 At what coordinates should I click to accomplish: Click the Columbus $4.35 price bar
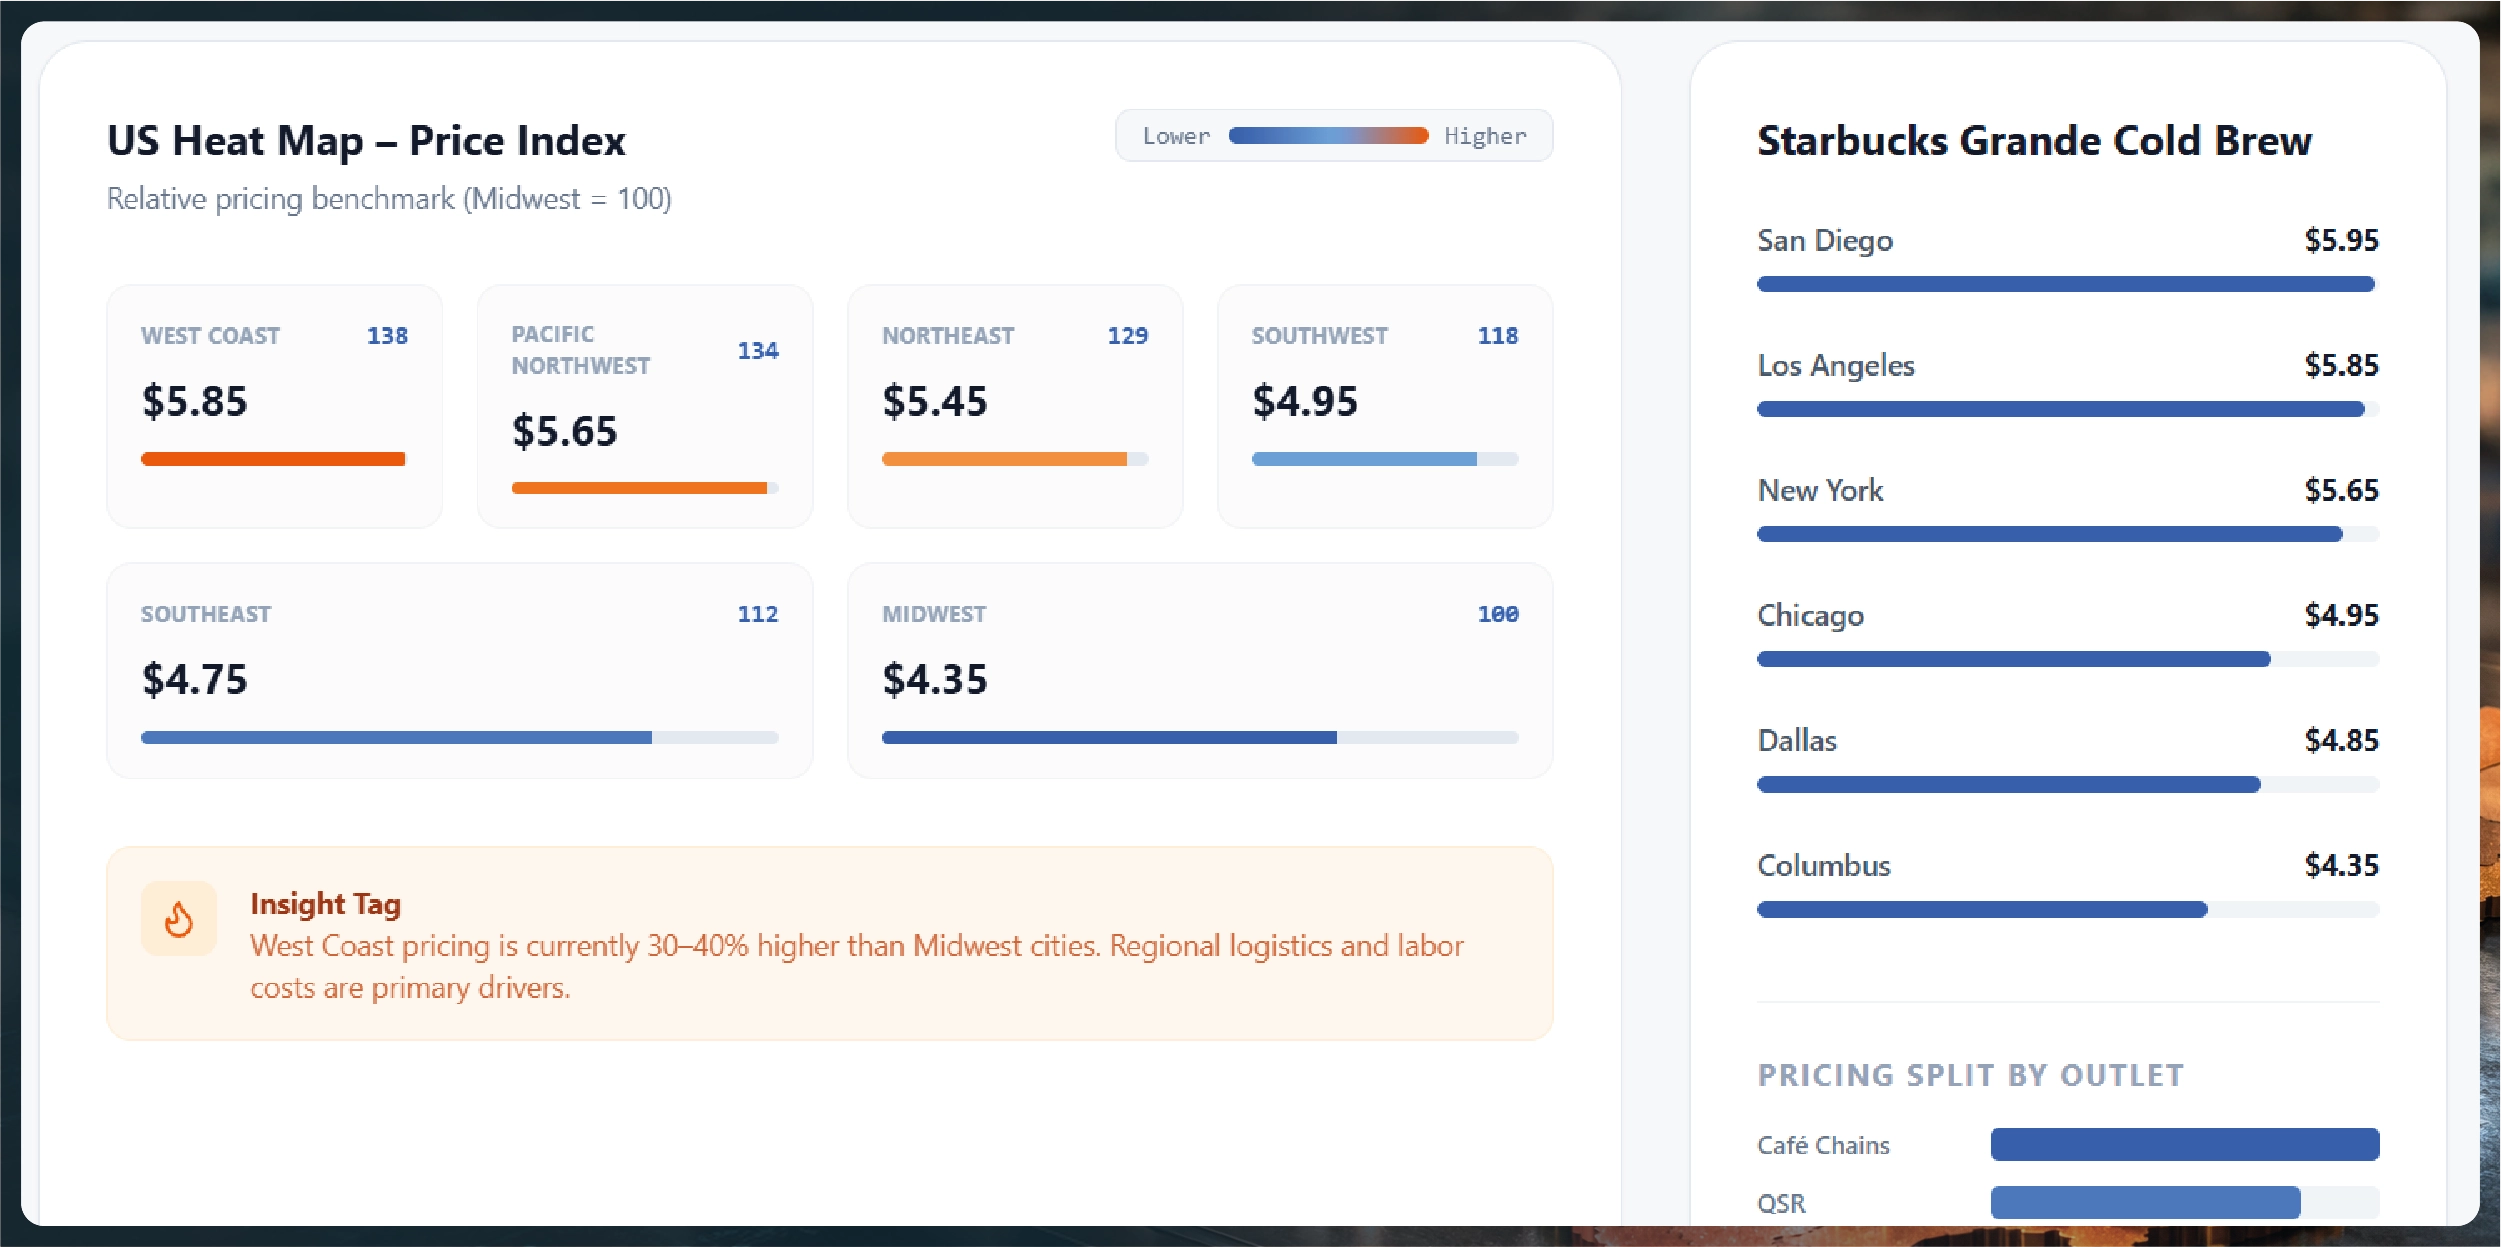1981,910
